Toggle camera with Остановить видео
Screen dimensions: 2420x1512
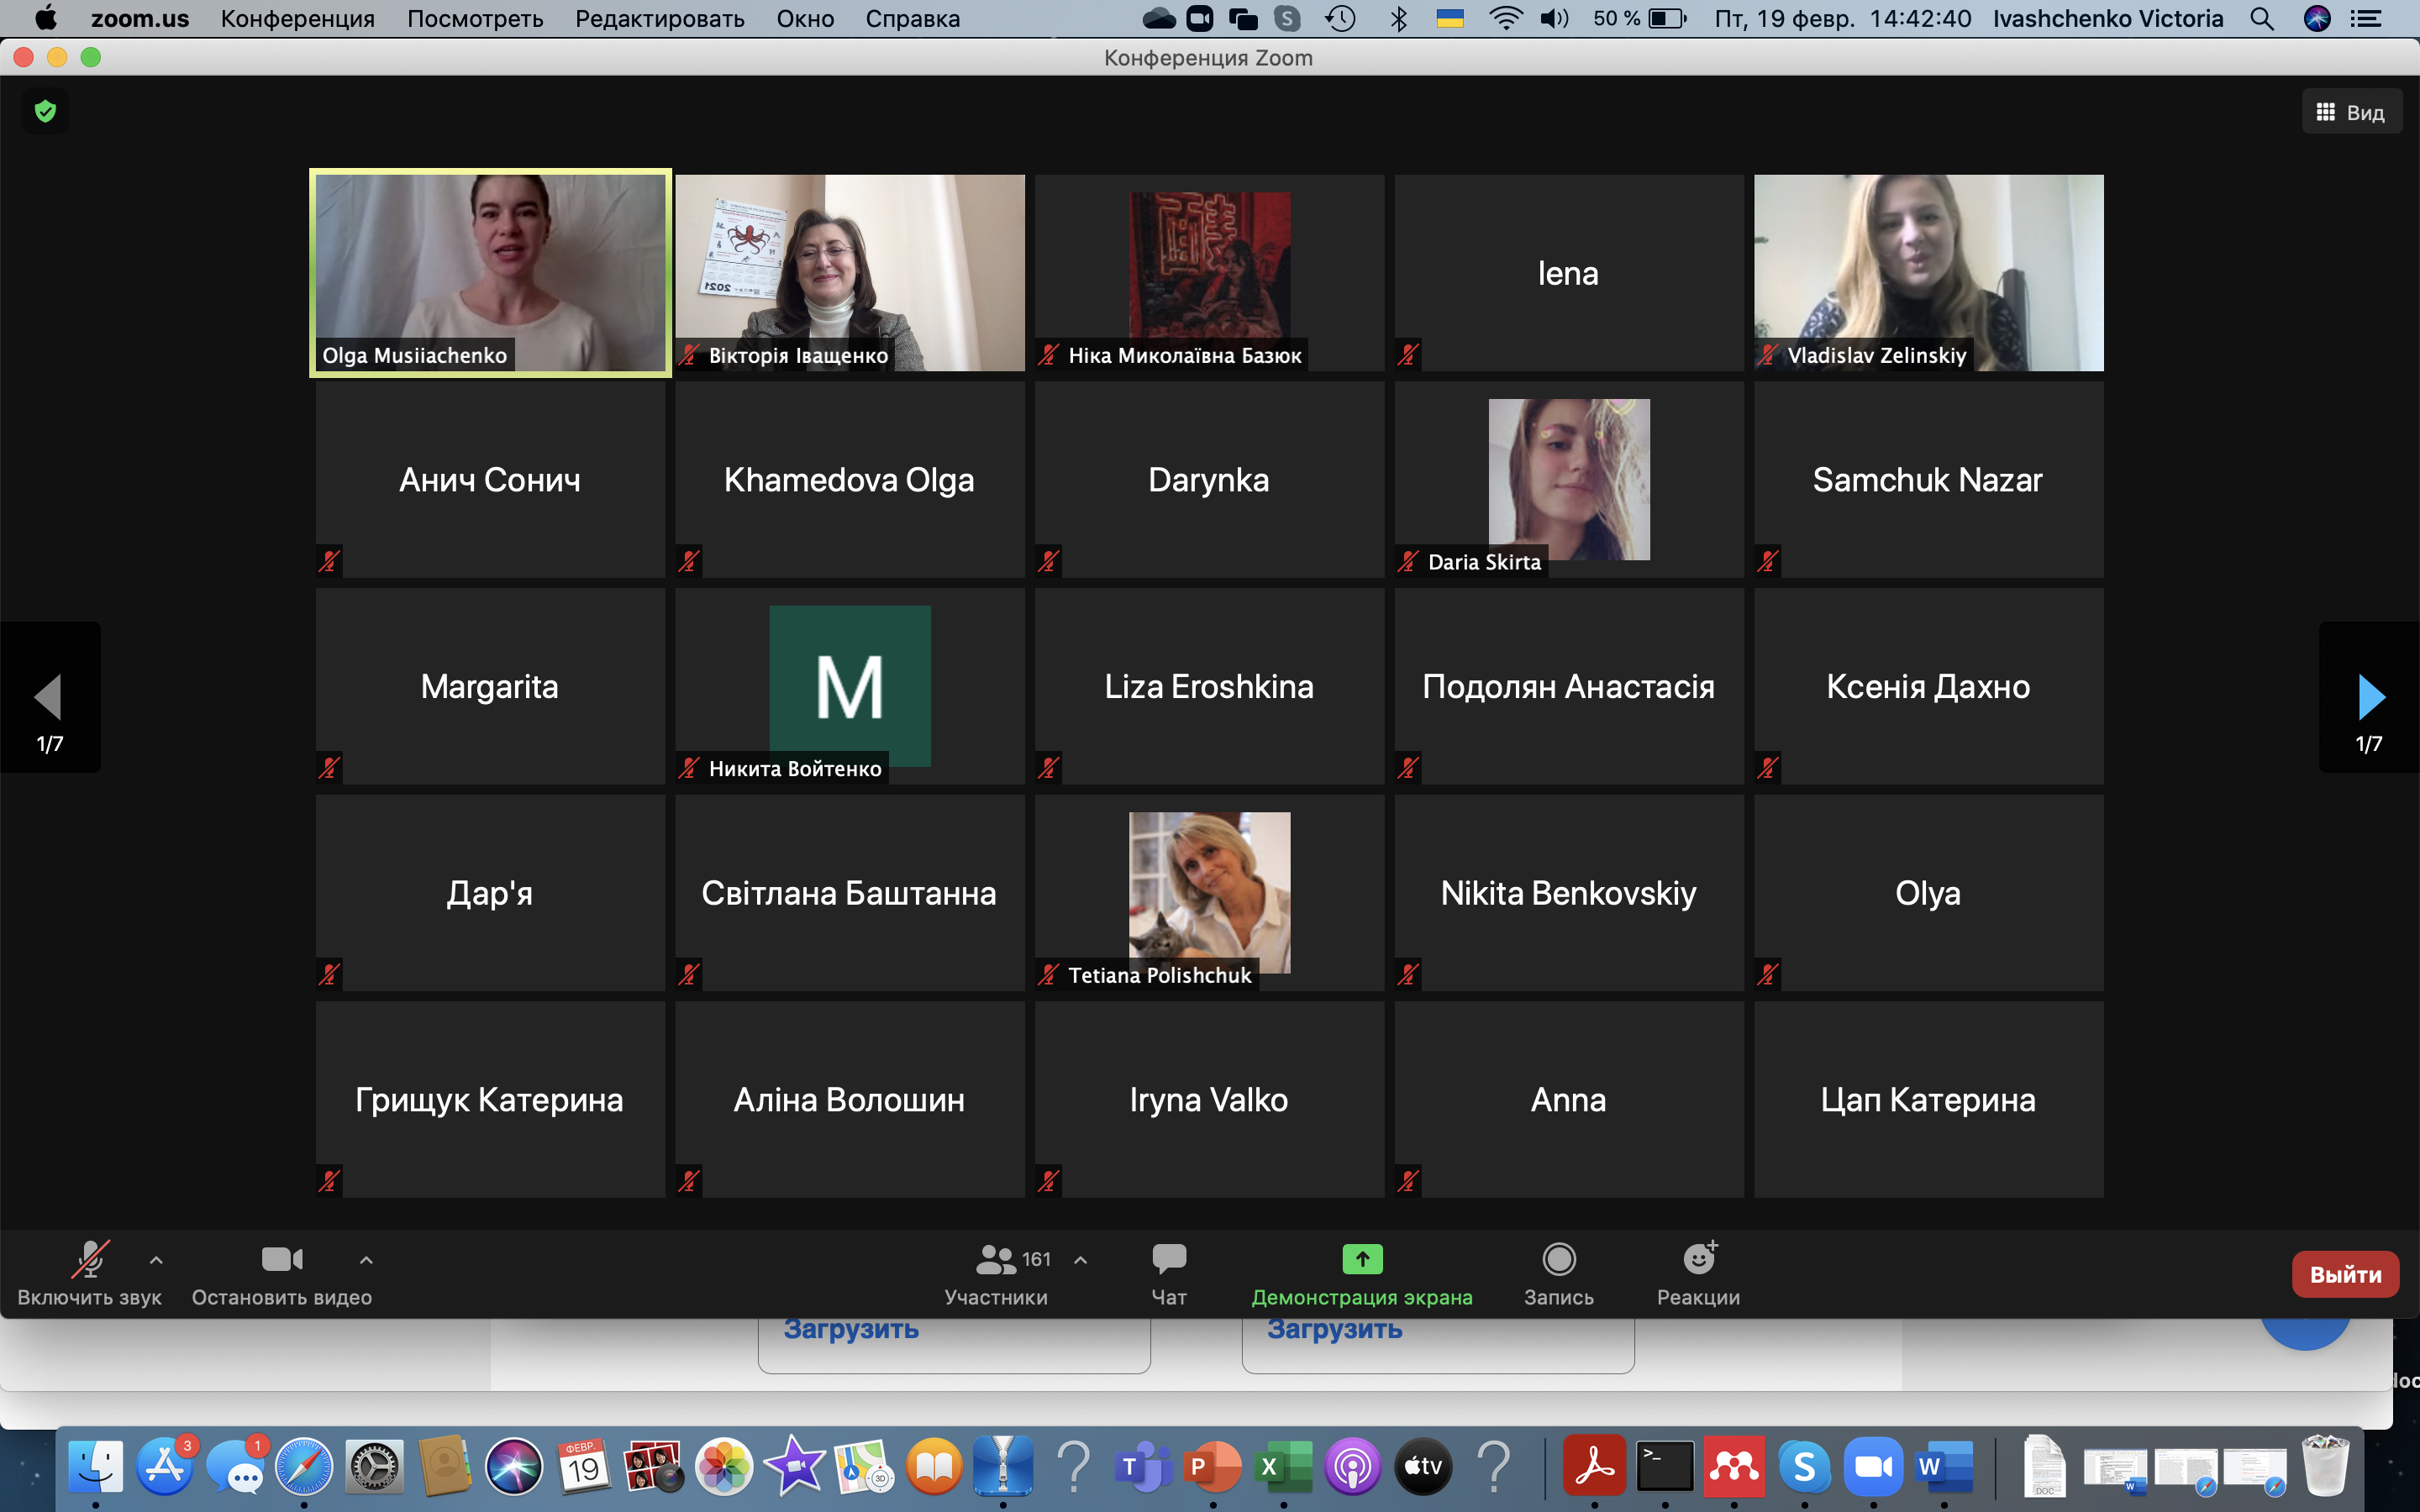(281, 1272)
